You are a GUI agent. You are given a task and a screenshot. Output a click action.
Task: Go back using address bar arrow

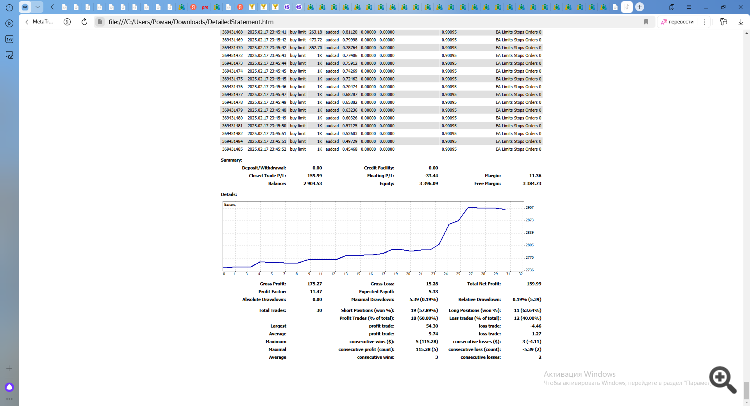click(x=27, y=22)
